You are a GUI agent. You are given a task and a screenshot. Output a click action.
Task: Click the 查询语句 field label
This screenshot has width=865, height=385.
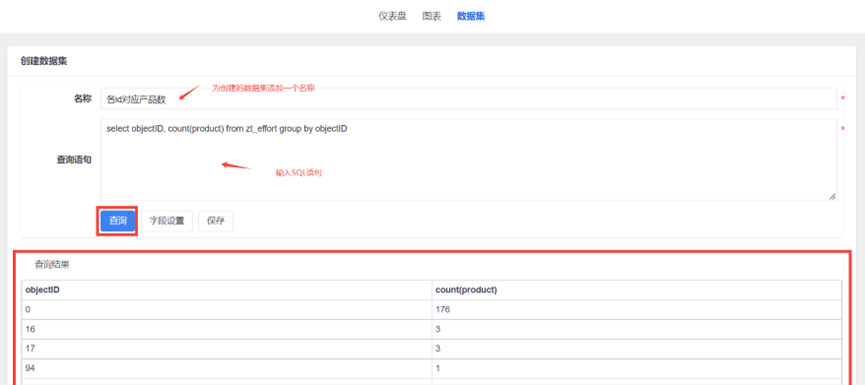point(74,159)
